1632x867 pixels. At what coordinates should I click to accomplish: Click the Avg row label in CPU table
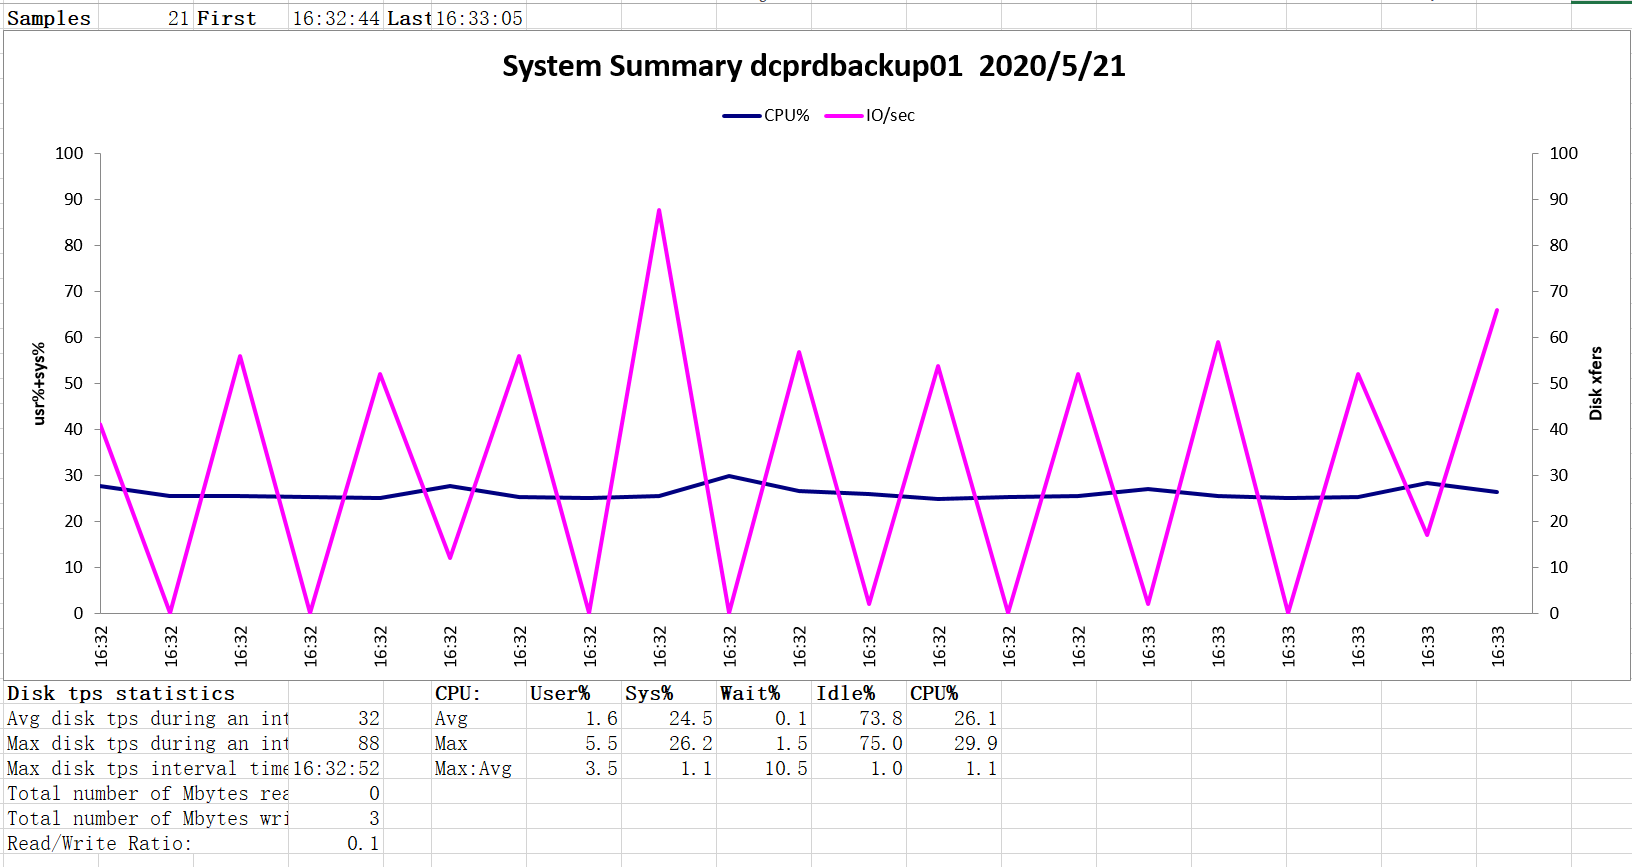click(x=479, y=718)
